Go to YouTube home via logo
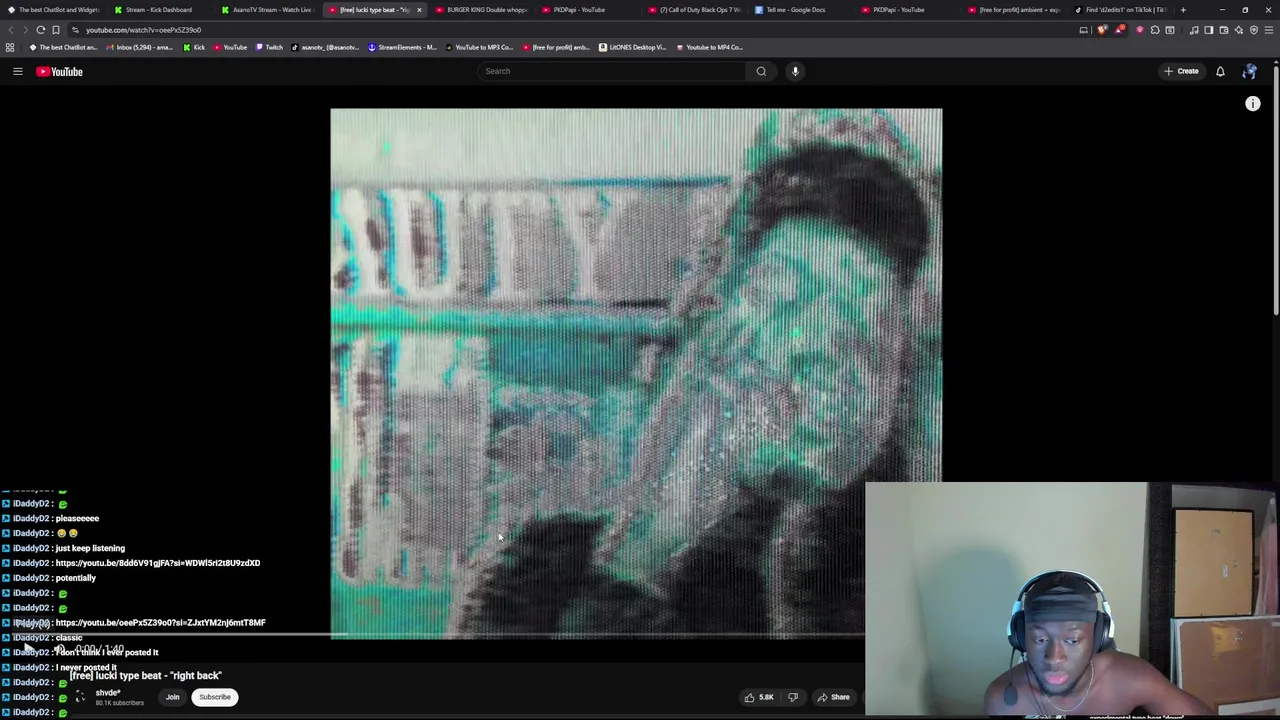This screenshot has width=1280, height=720. (59, 71)
